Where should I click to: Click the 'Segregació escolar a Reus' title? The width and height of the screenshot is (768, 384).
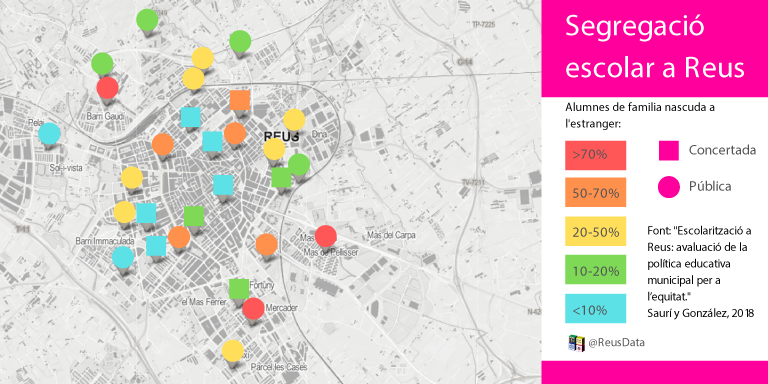pos(655,47)
